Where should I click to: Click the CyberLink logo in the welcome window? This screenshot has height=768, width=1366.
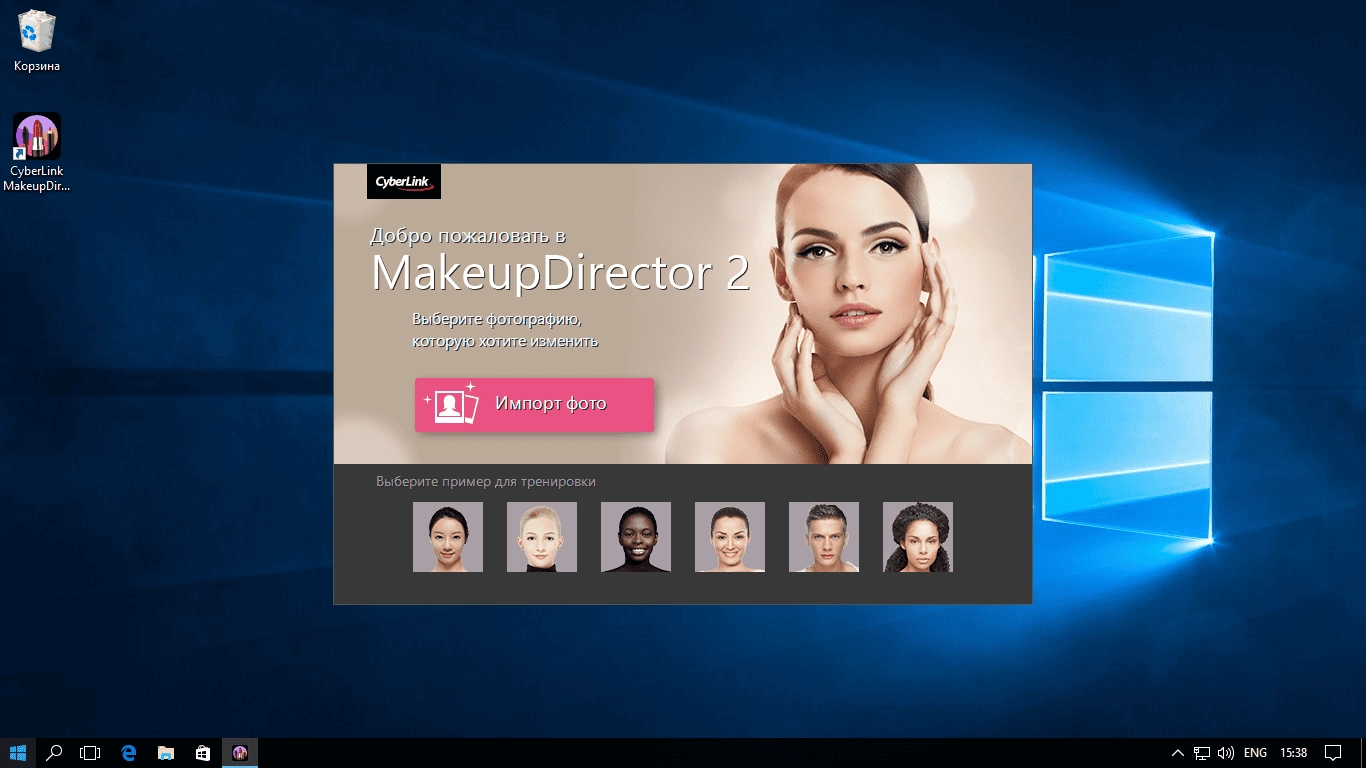click(x=404, y=181)
